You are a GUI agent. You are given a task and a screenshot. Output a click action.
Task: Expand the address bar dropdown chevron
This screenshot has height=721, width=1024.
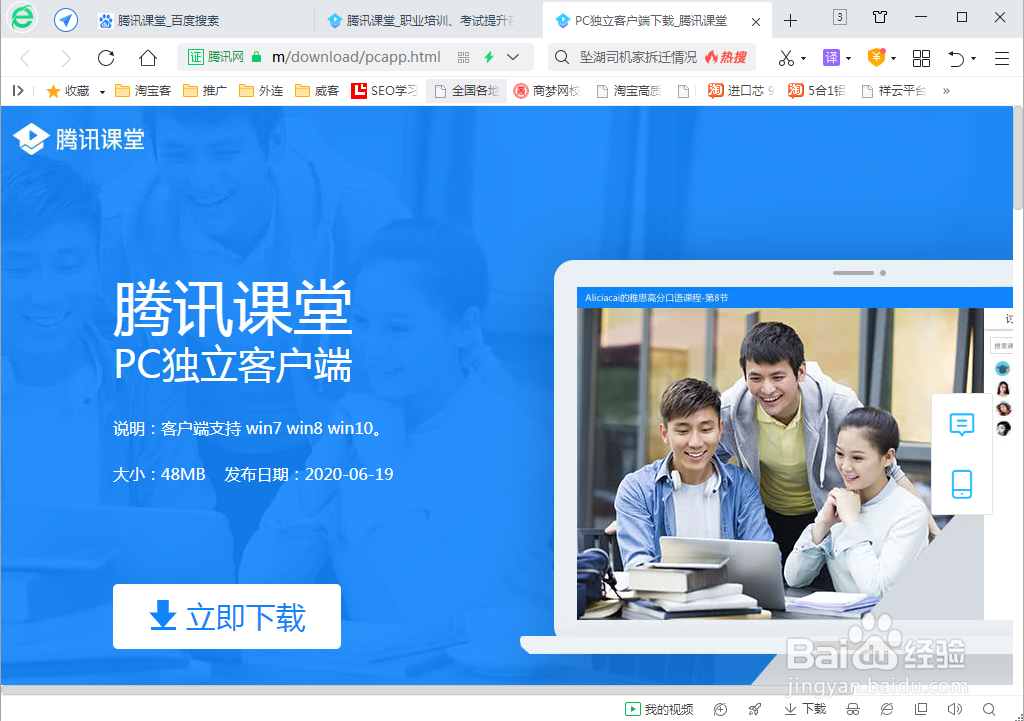pos(513,57)
